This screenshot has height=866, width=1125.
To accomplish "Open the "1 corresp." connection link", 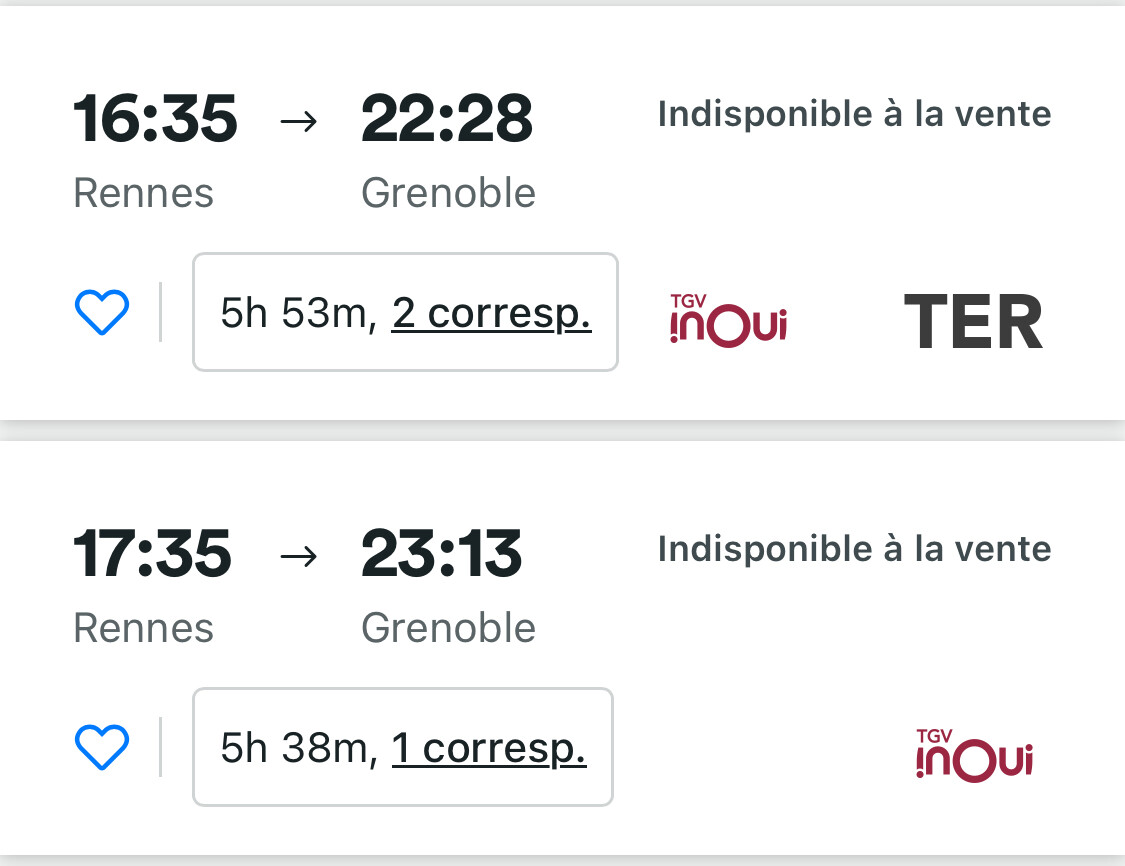I will pos(488,748).
